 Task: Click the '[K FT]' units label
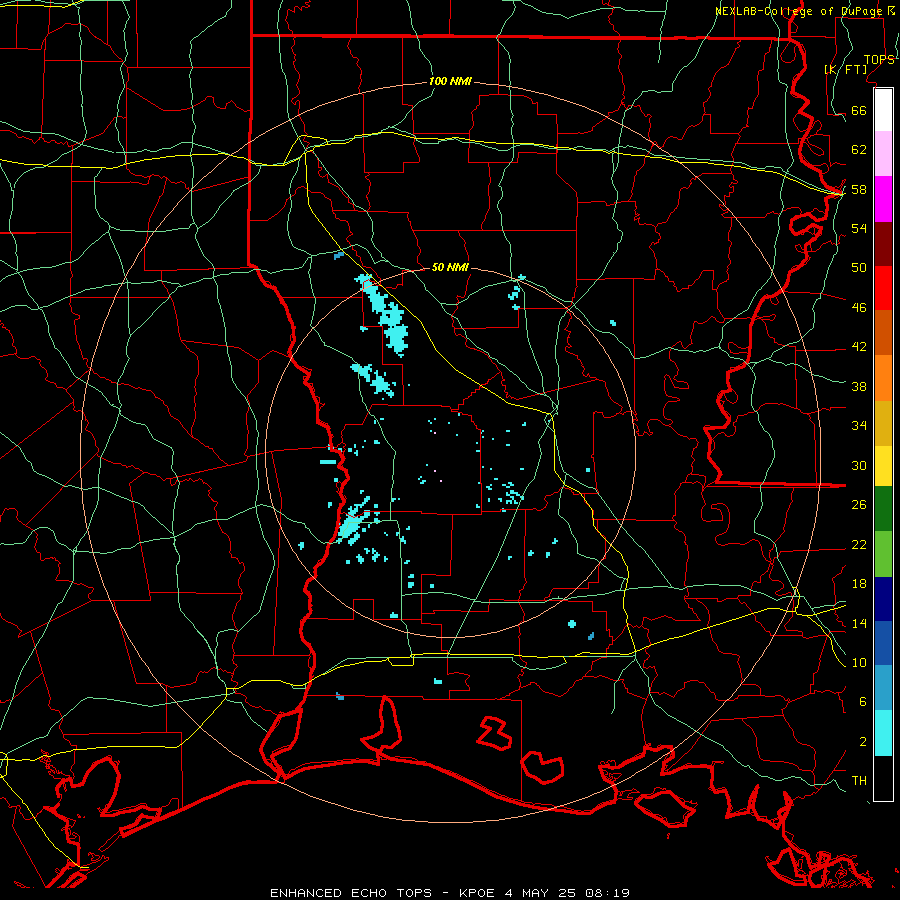pyautogui.click(x=845, y=69)
